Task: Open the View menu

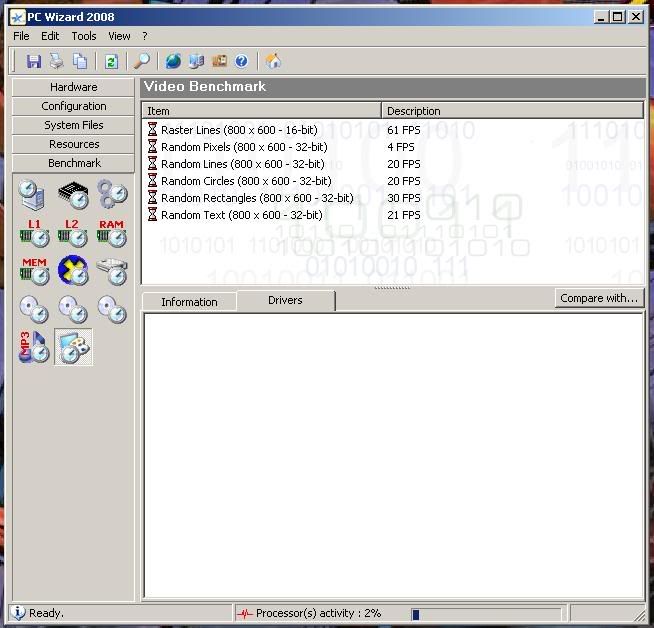Action: point(119,36)
